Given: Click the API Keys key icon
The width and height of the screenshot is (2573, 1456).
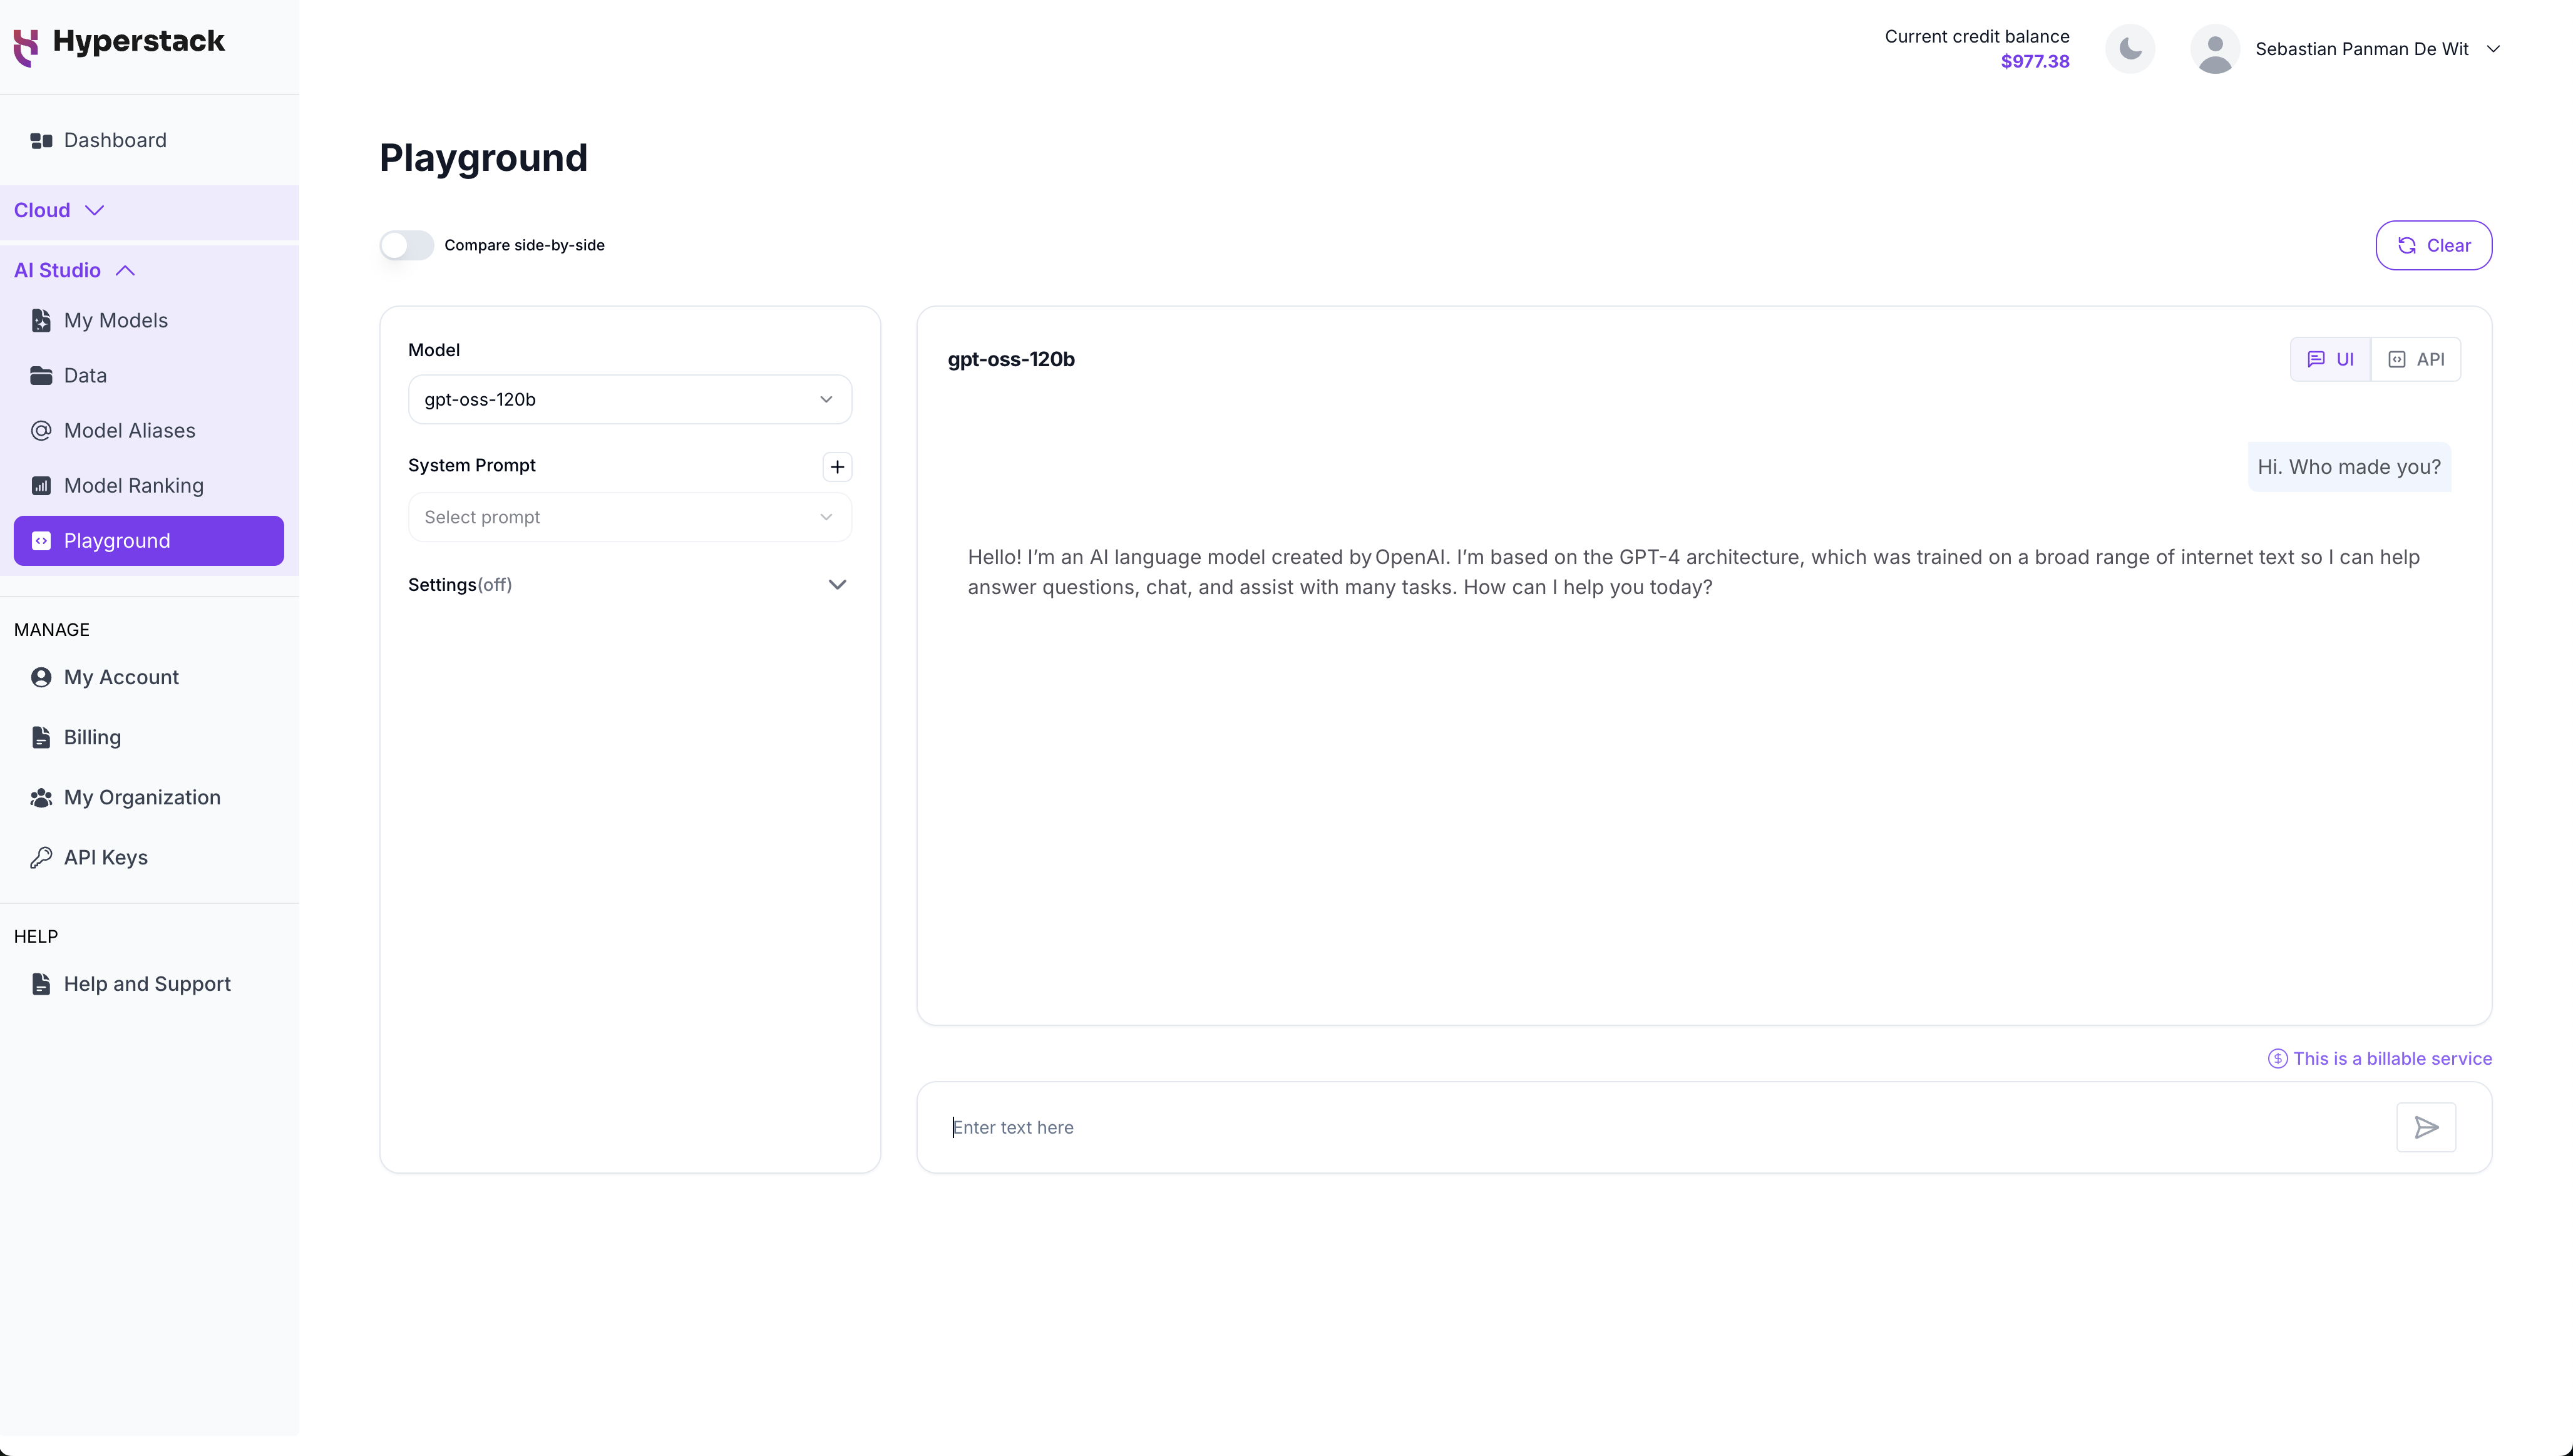Looking at the screenshot, I should 41,858.
